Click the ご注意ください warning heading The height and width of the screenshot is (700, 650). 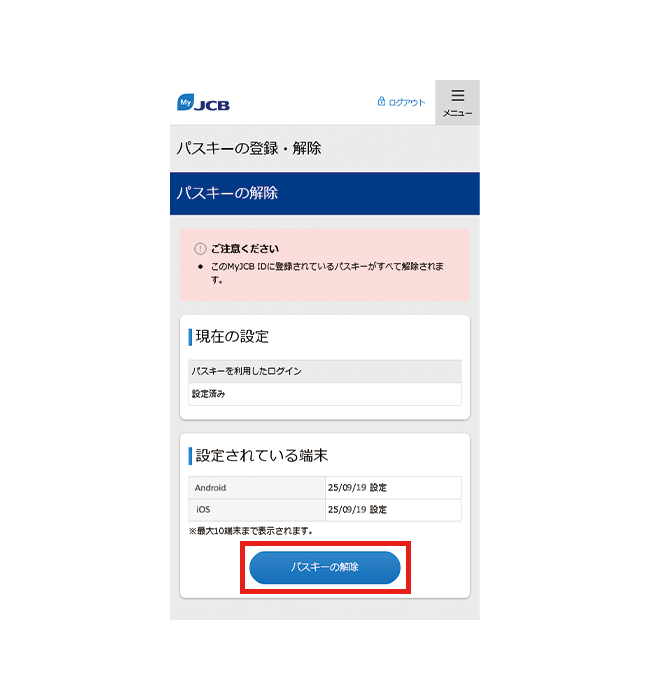245,249
